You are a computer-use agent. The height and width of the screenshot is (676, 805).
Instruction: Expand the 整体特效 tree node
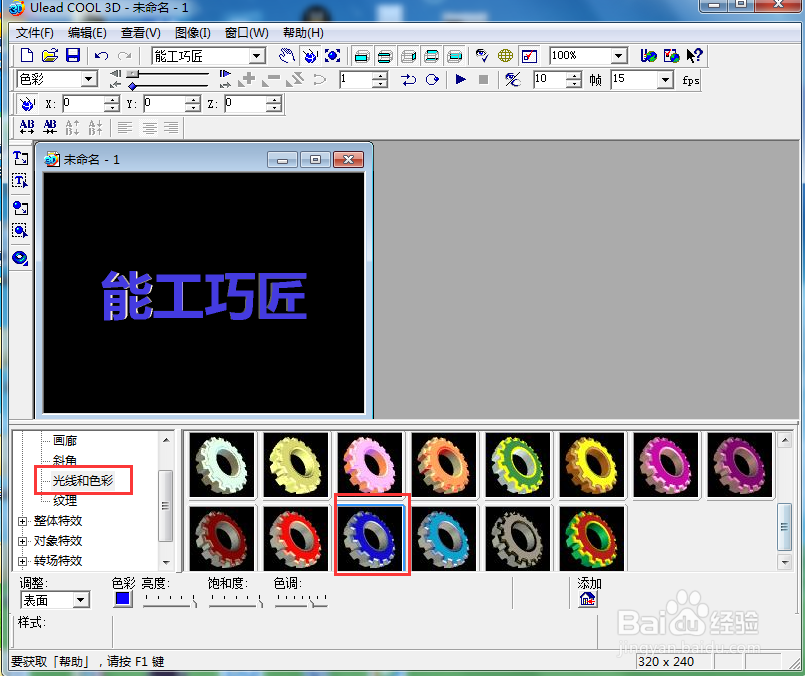coord(22,522)
